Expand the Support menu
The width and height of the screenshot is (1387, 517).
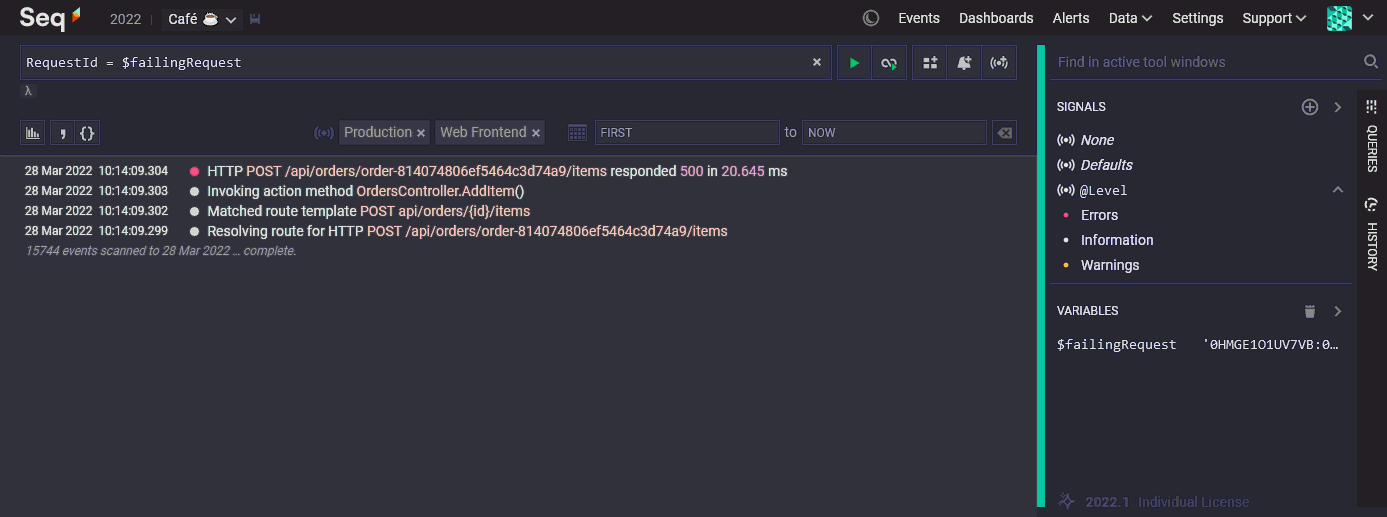1274,18
